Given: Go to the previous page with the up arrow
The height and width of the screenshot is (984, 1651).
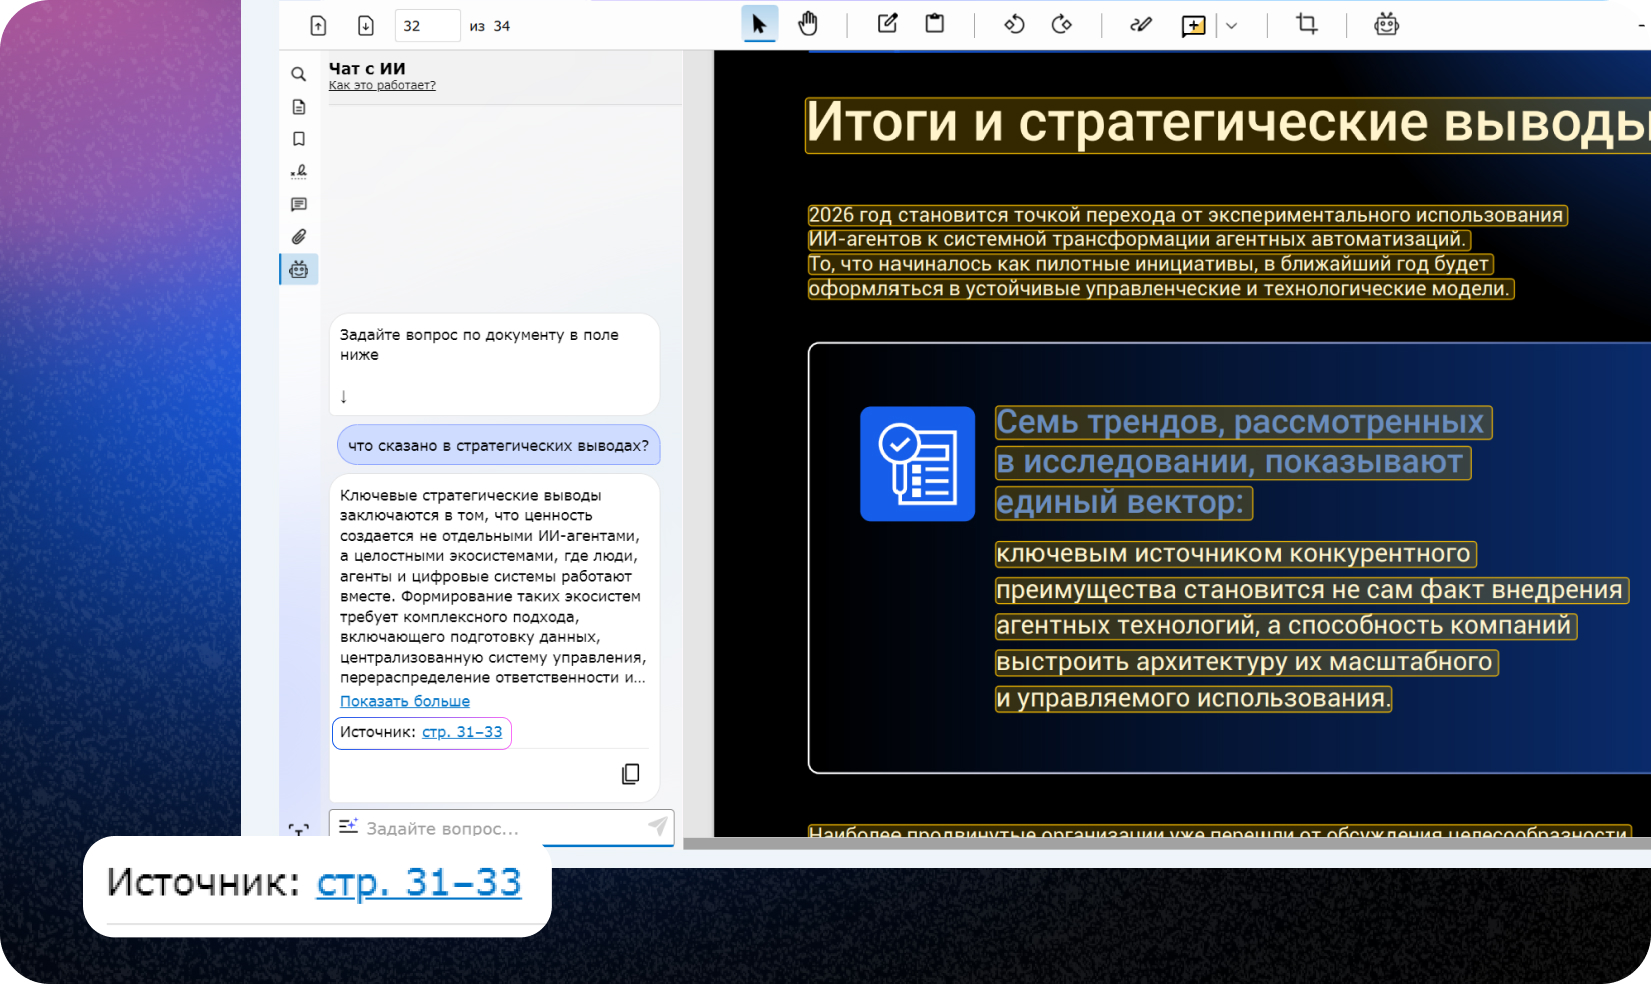Looking at the screenshot, I should [319, 23].
